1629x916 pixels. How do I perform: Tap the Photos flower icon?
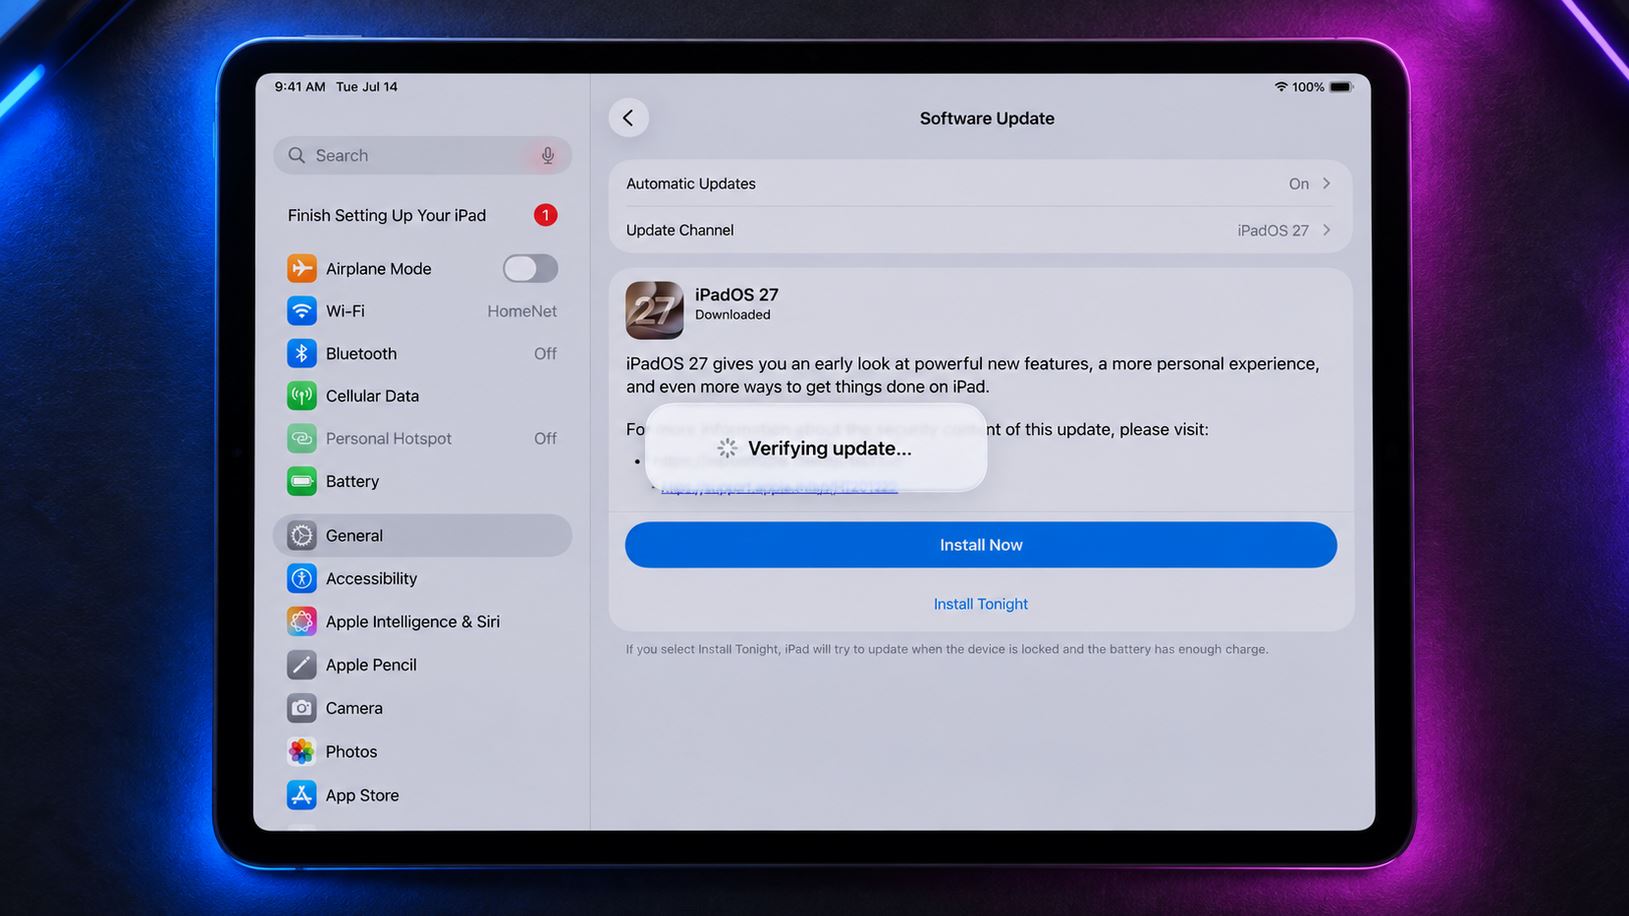point(301,751)
